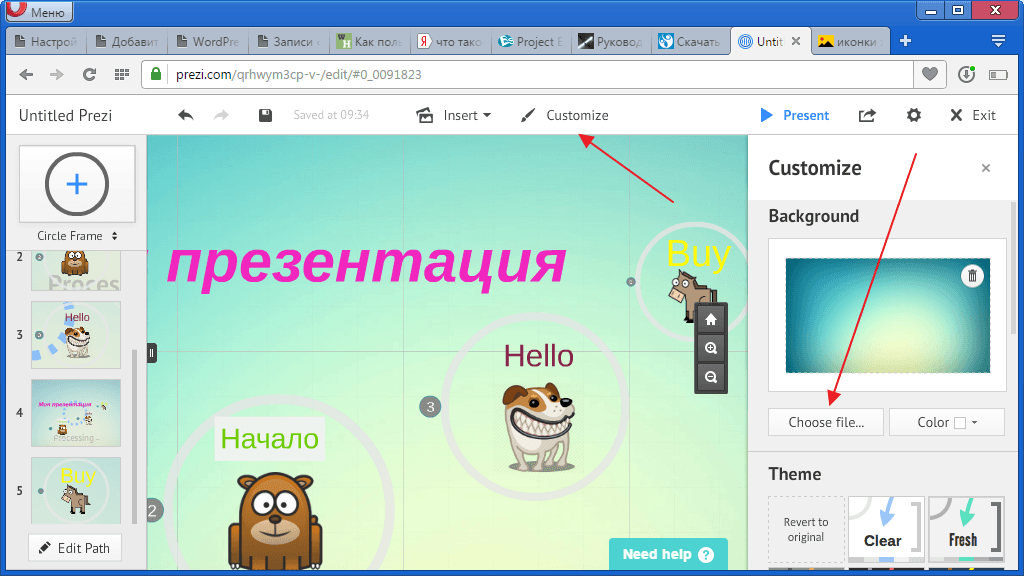Add a new circle frame with plus
The width and height of the screenshot is (1024, 576).
coord(77,184)
